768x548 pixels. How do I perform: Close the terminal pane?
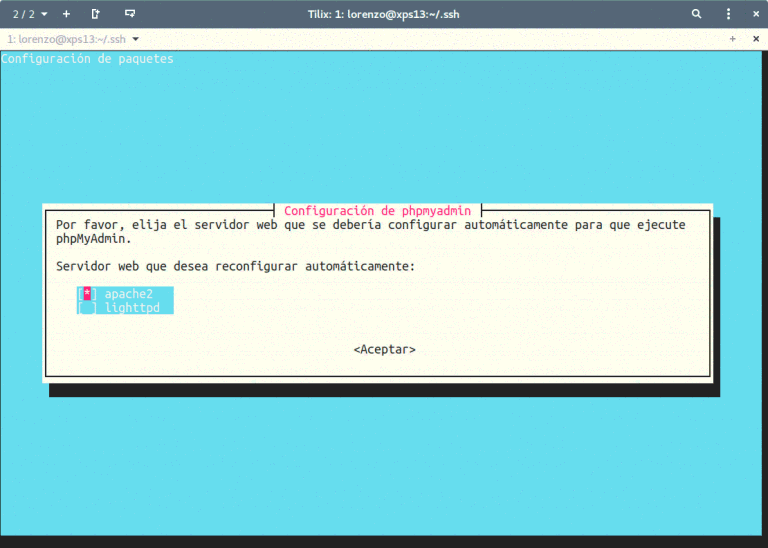(x=754, y=39)
